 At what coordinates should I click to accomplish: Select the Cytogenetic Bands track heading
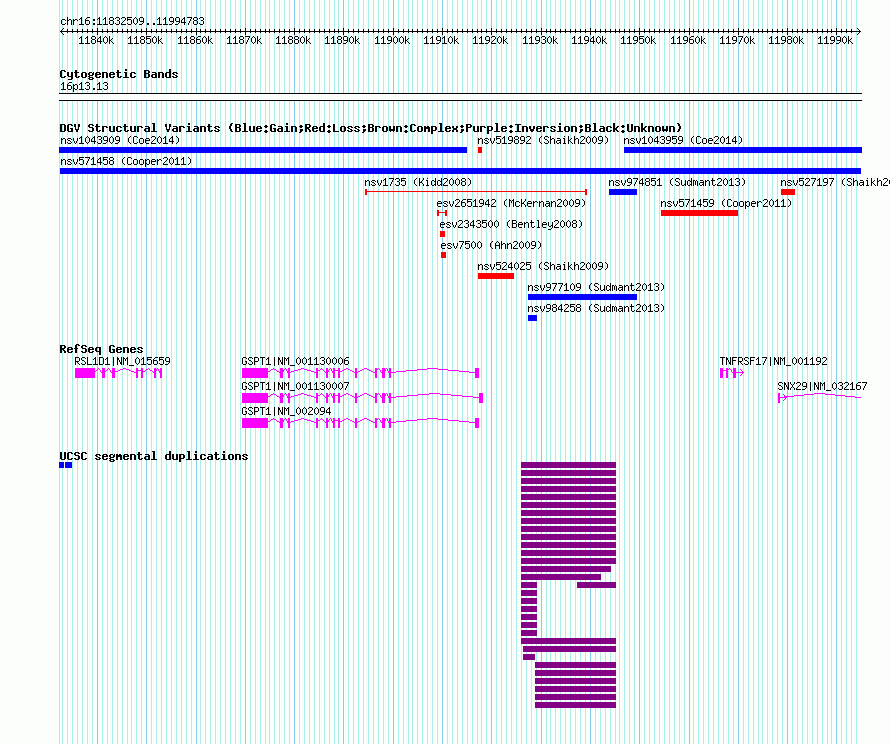coord(119,74)
